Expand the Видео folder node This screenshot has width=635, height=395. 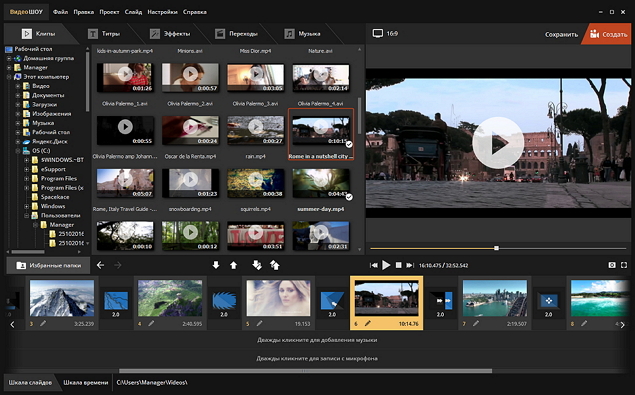point(17,86)
